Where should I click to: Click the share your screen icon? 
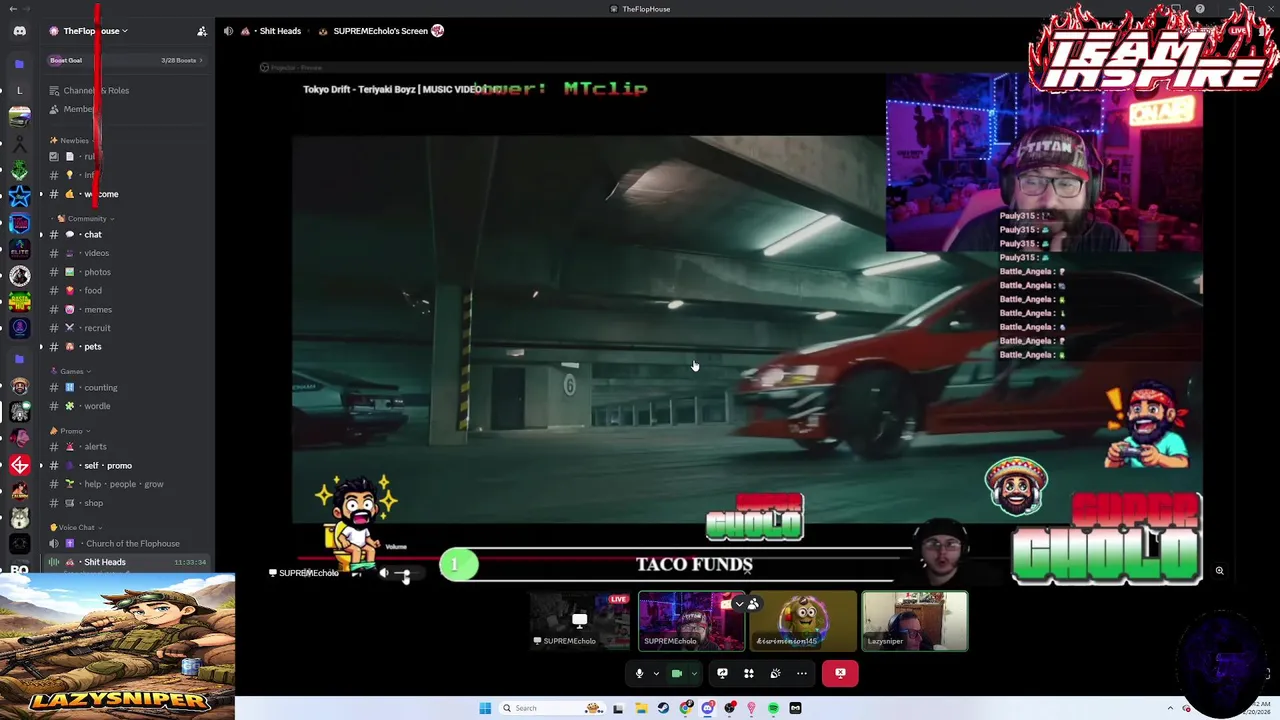[722, 673]
